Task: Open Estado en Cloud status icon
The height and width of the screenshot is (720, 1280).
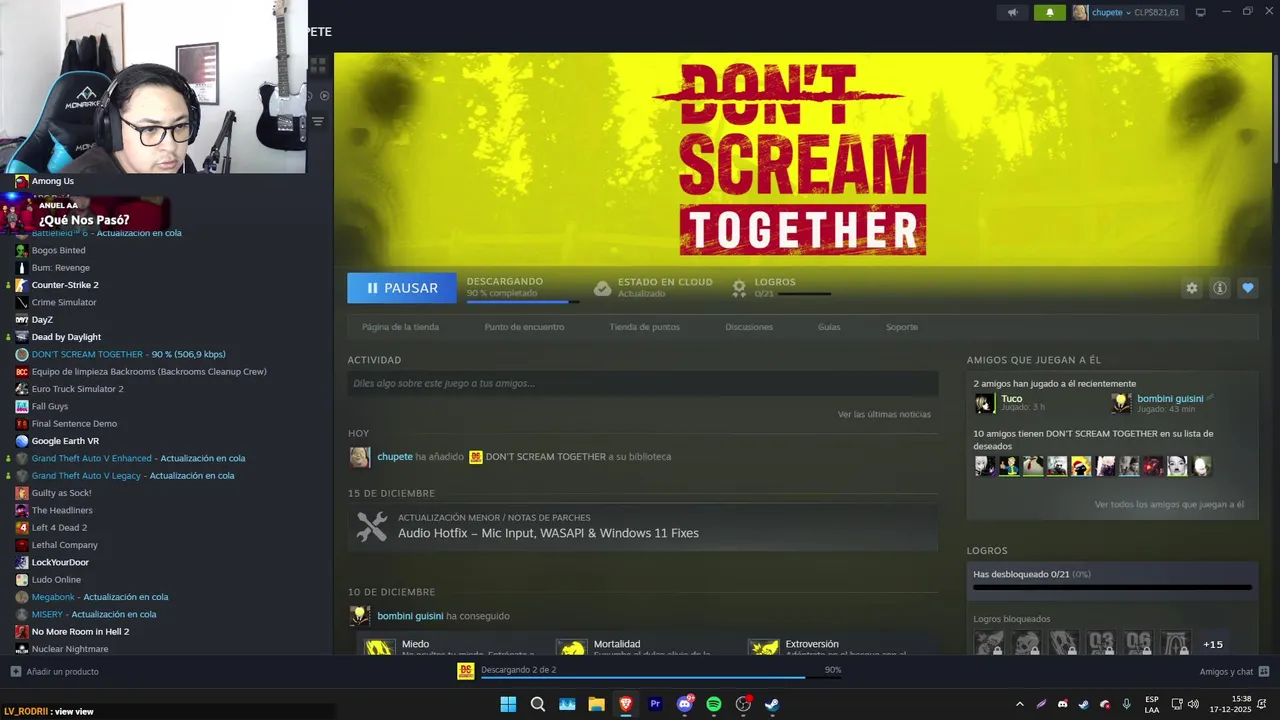Action: click(x=602, y=288)
